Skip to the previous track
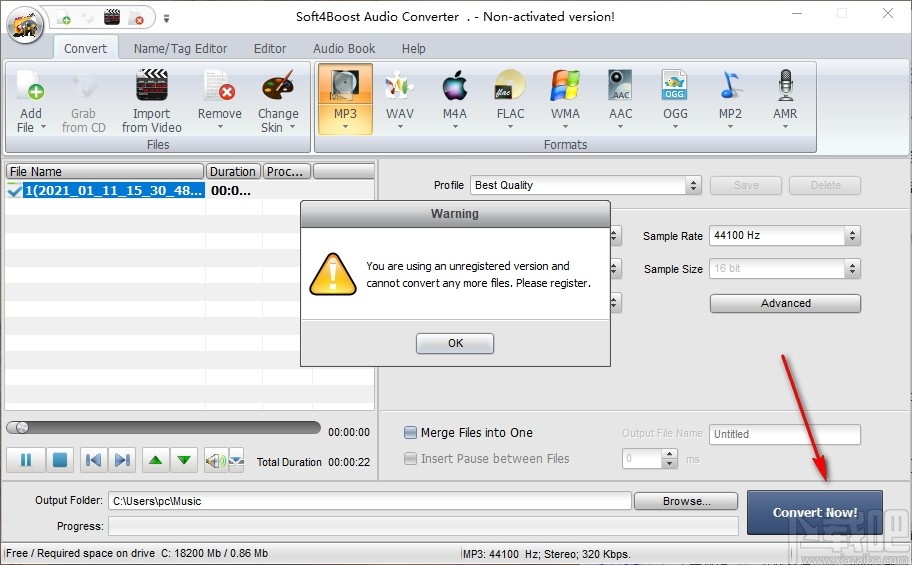The height and width of the screenshot is (565, 912). (x=93, y=460)
